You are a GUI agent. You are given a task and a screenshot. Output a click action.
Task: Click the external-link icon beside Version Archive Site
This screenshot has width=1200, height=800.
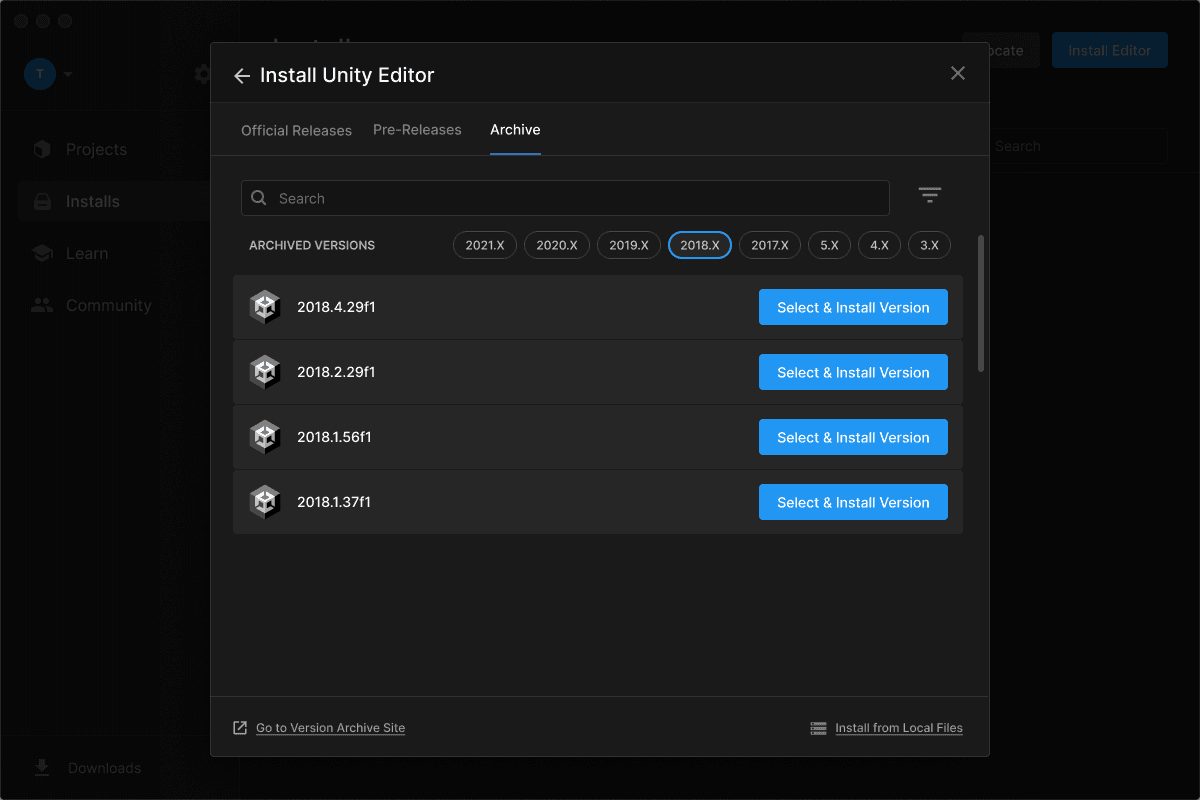pyautogui.click(x=240, y=727)
